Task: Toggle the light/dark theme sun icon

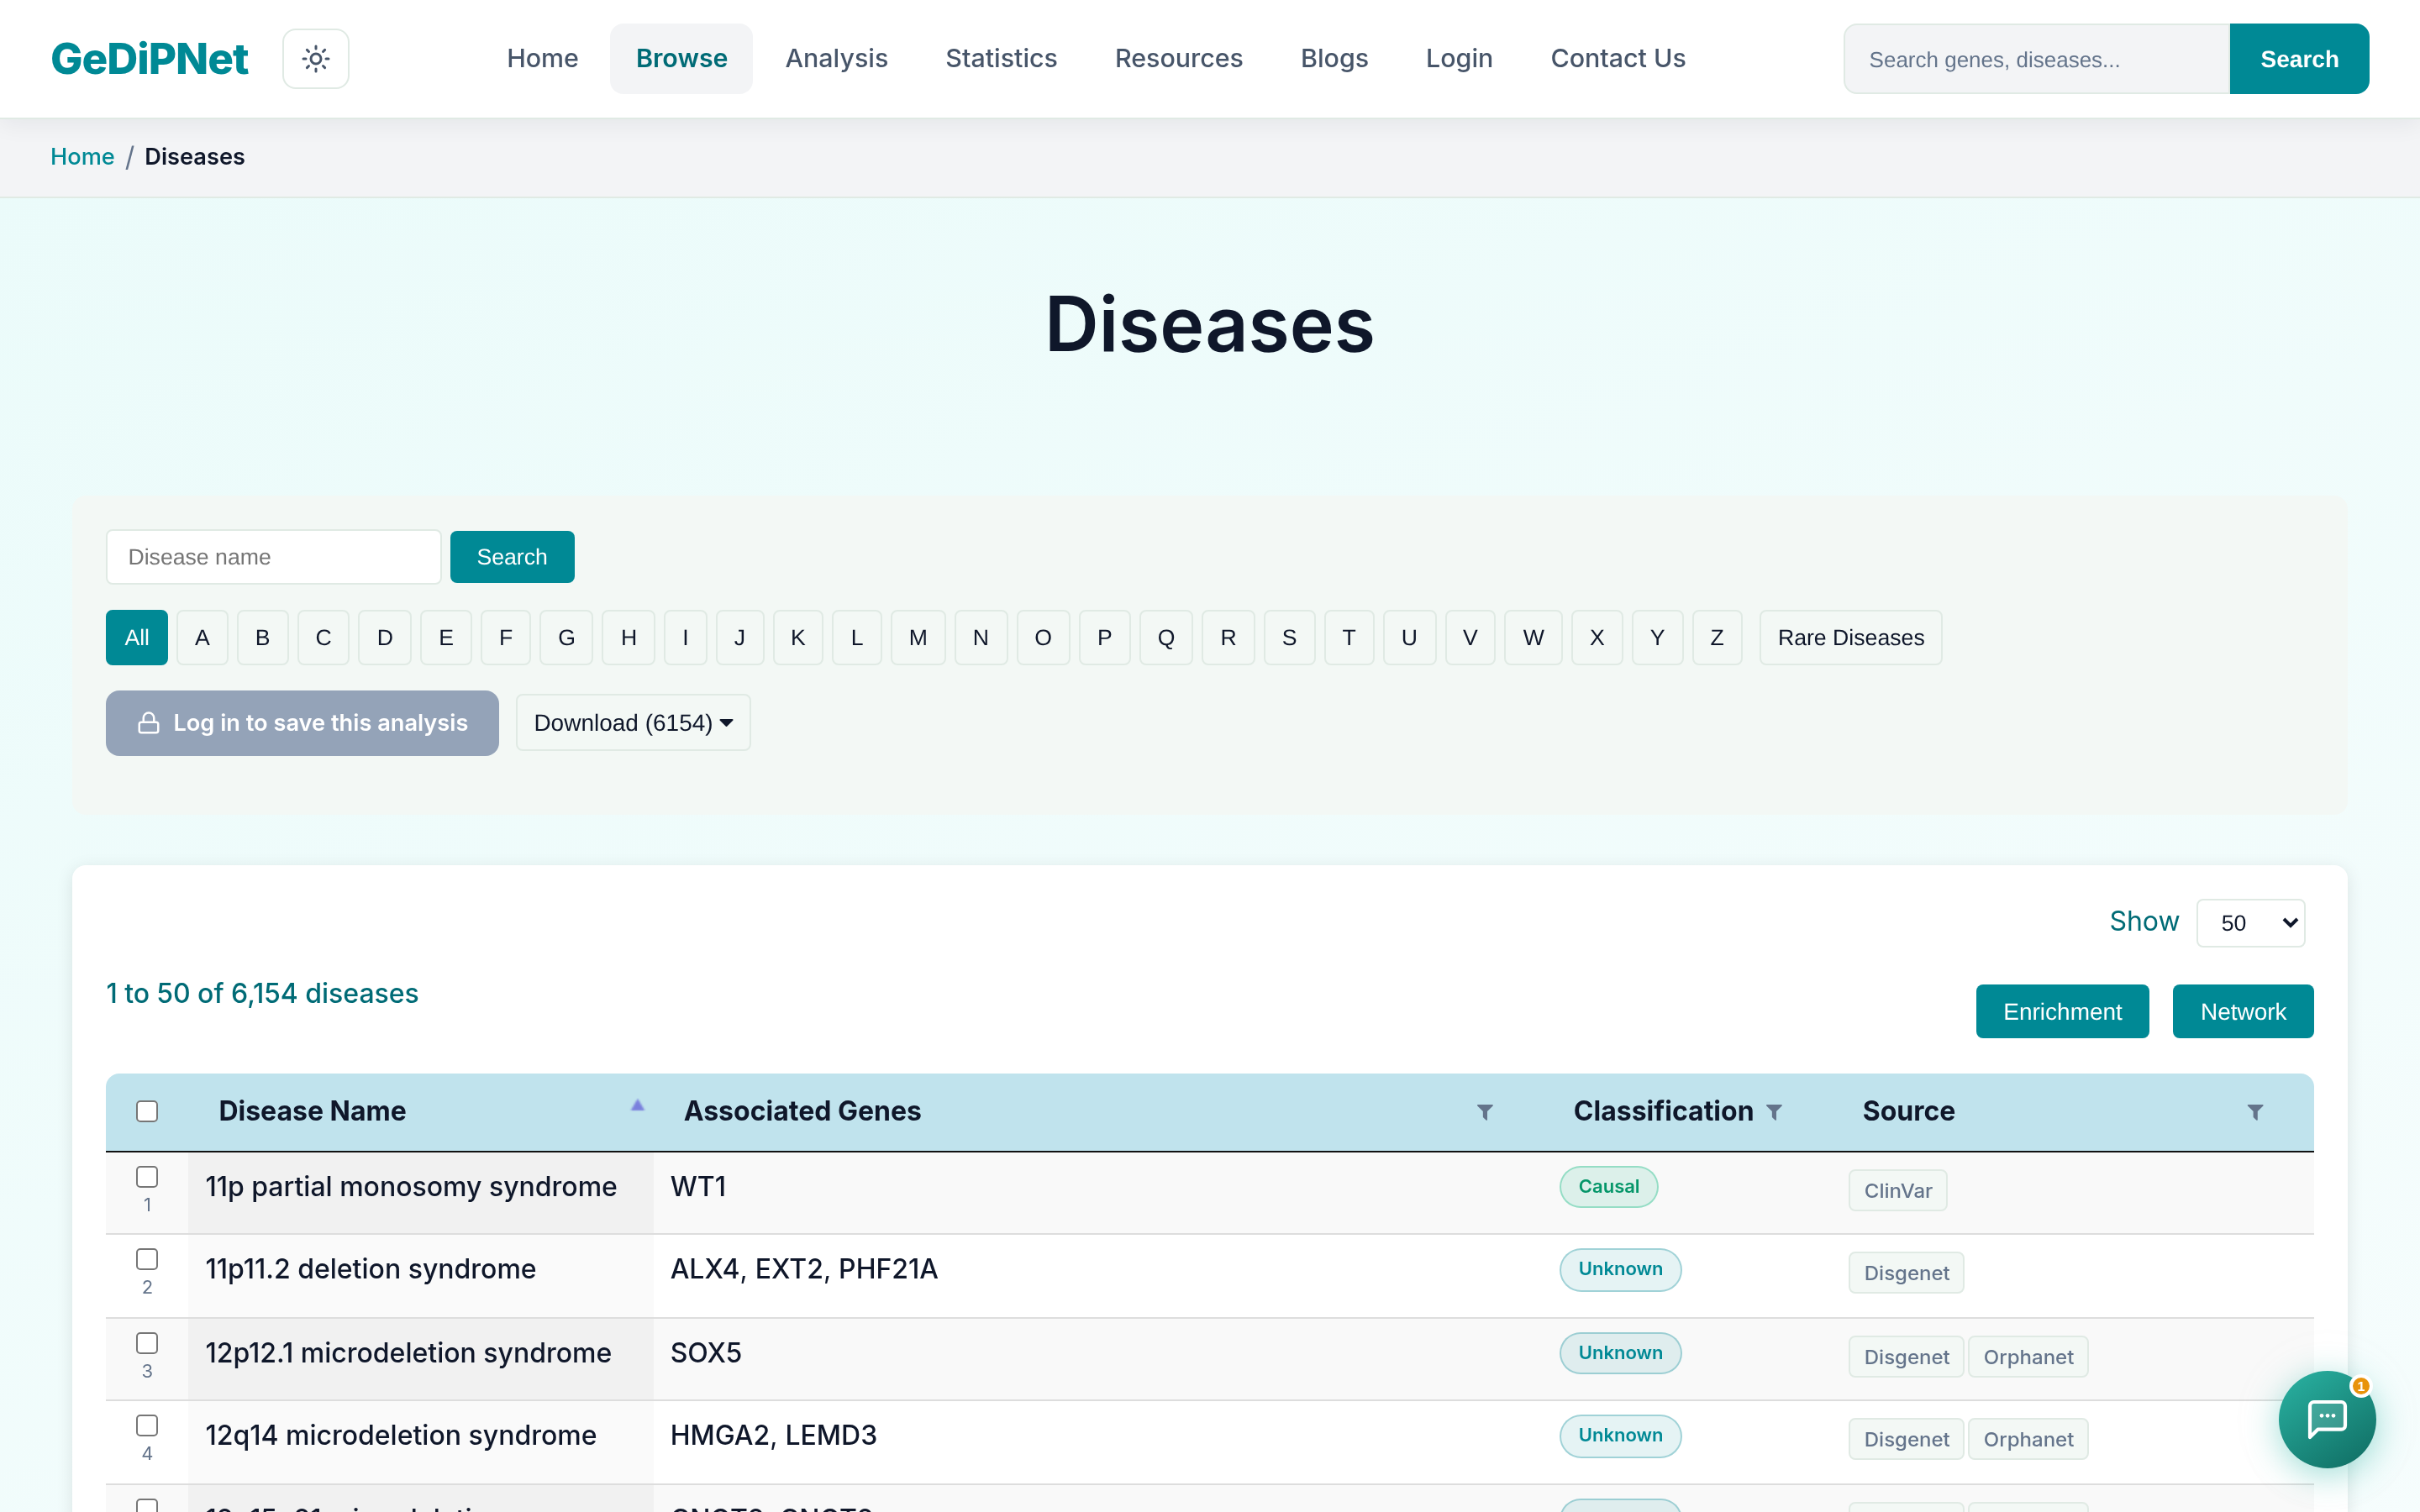Action: (316, 59)
